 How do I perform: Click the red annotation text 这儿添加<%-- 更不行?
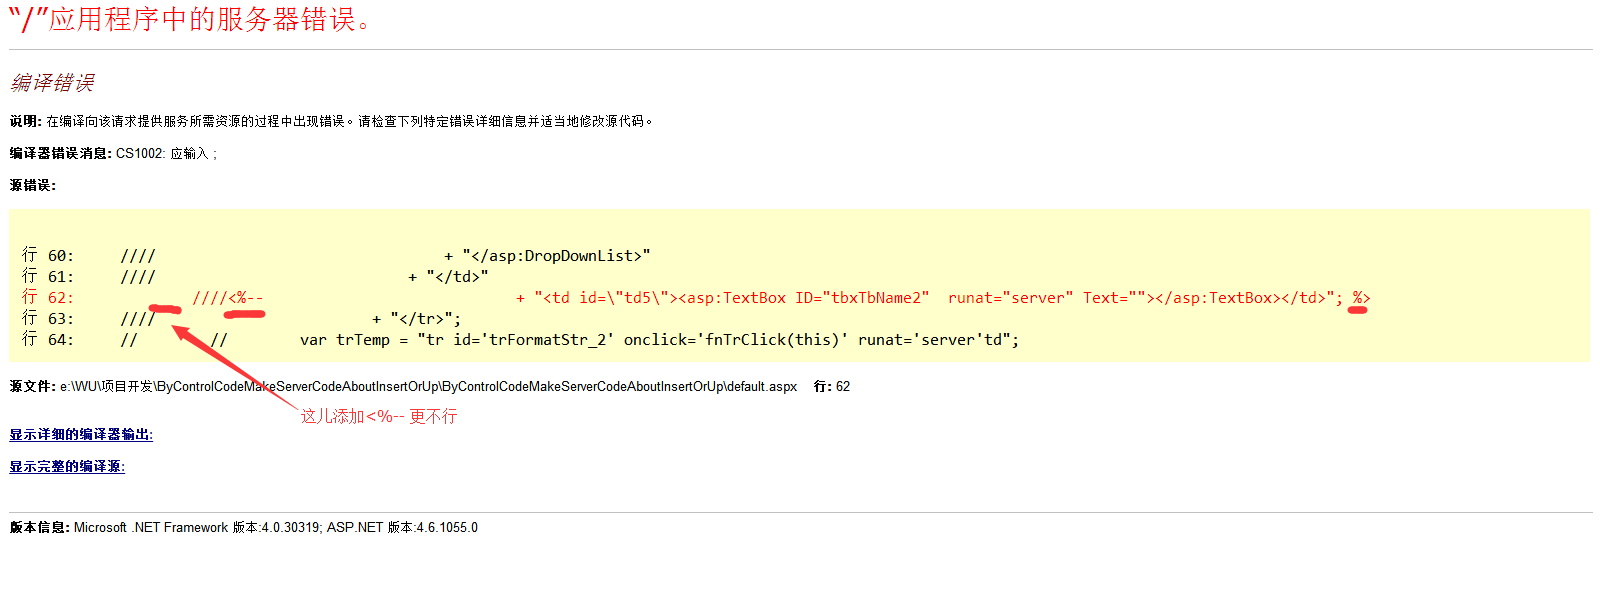(379, 416)
